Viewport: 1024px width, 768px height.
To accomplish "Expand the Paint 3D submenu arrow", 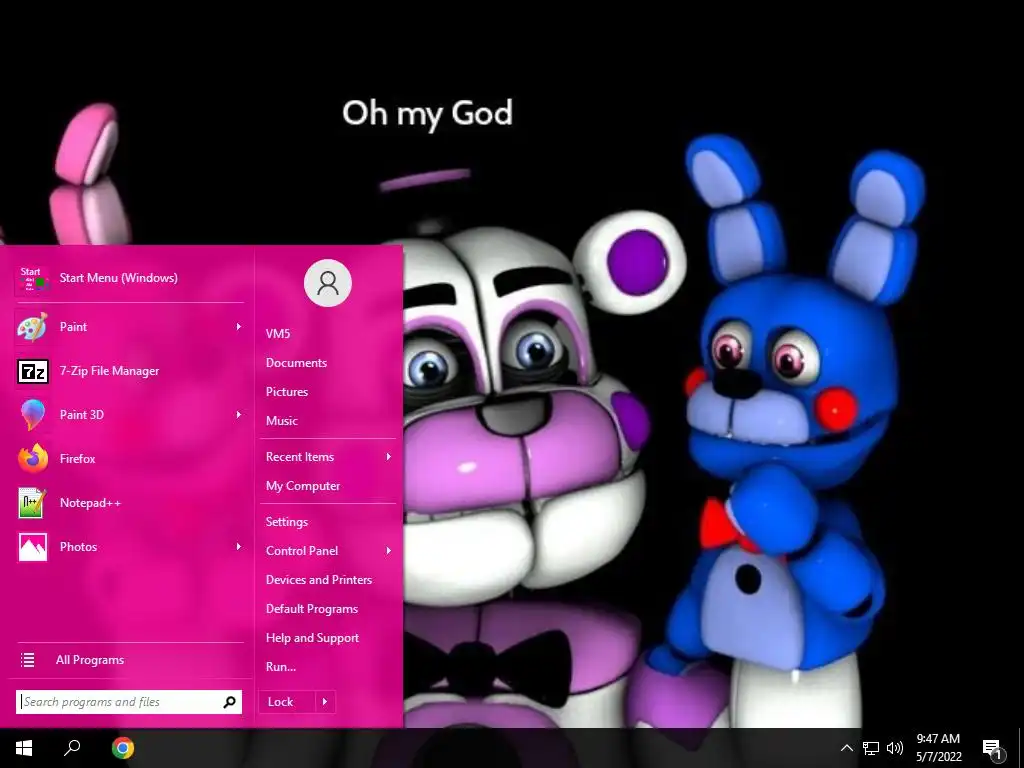I will [238, 415].
